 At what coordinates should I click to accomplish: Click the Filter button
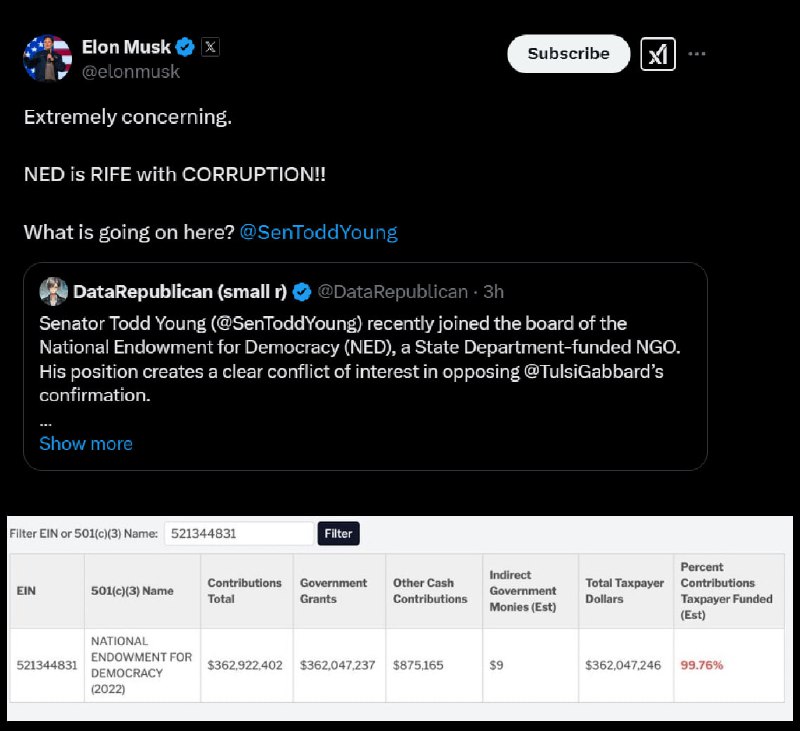(x=338, y=534)
